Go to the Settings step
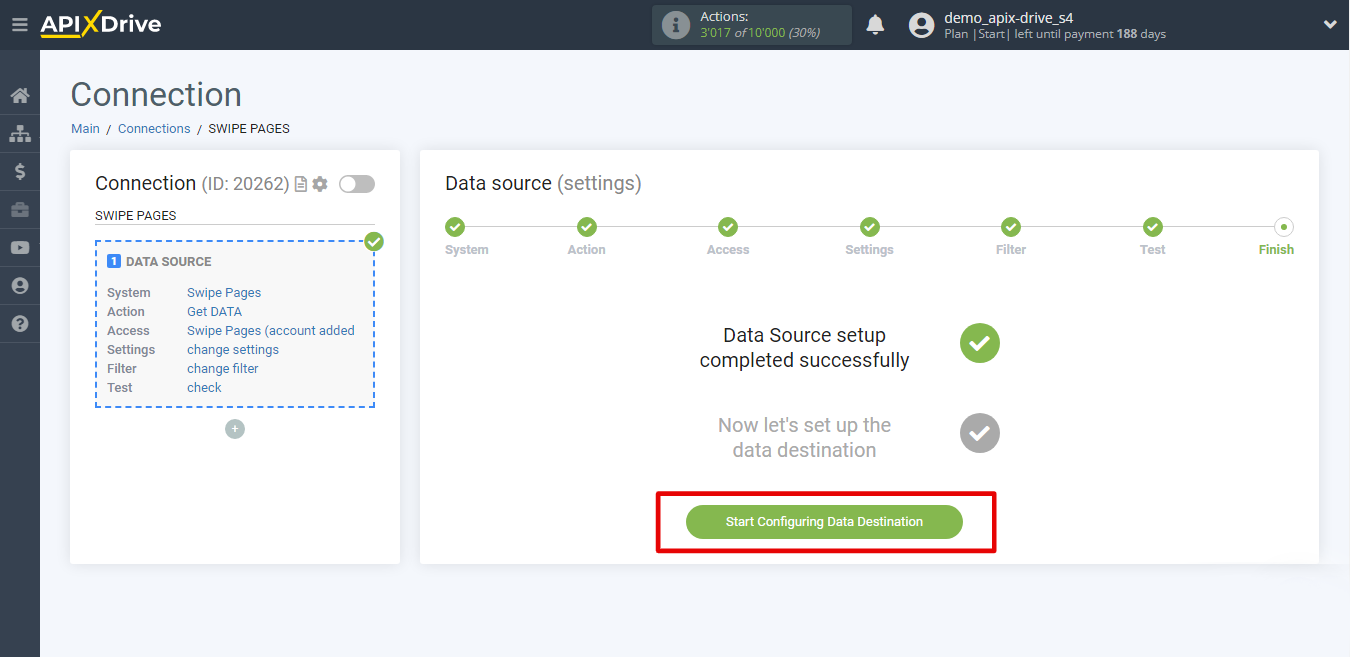 coord(869,237)
